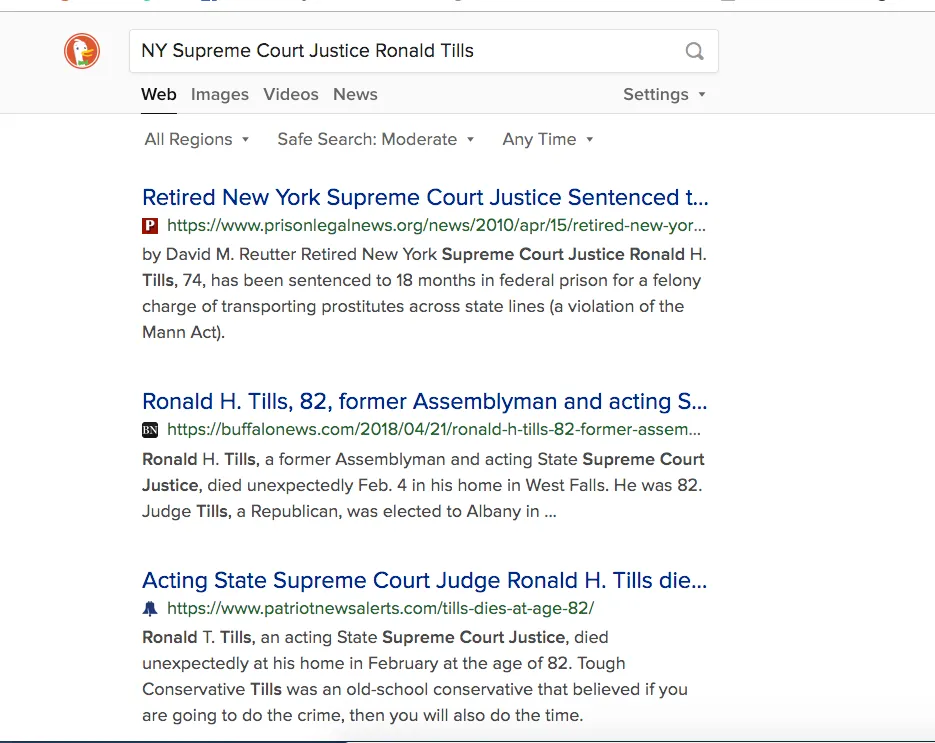This screenshot has width=935, height=743.
Task: Click the magnifying glass search icon
Action: click(694, 51)
